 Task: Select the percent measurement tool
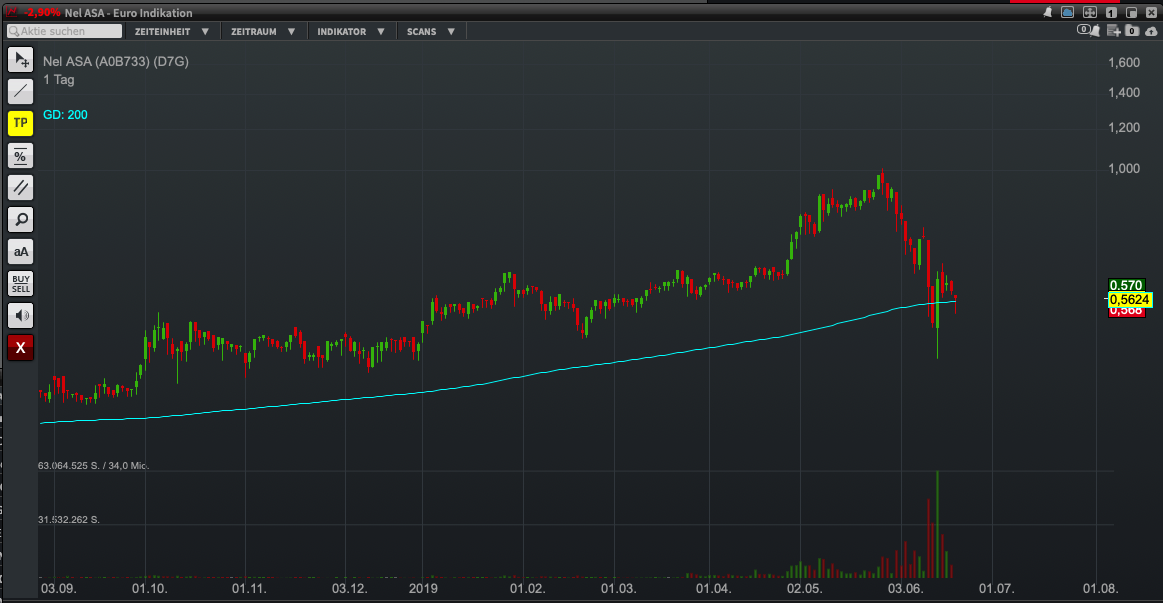click(21, 156)
